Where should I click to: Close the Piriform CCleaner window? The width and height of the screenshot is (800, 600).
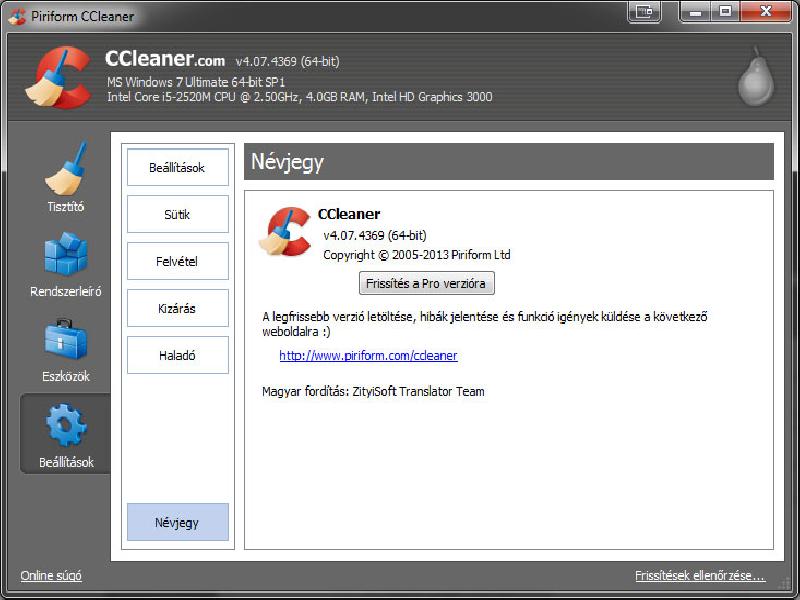[x=765, y=11]
